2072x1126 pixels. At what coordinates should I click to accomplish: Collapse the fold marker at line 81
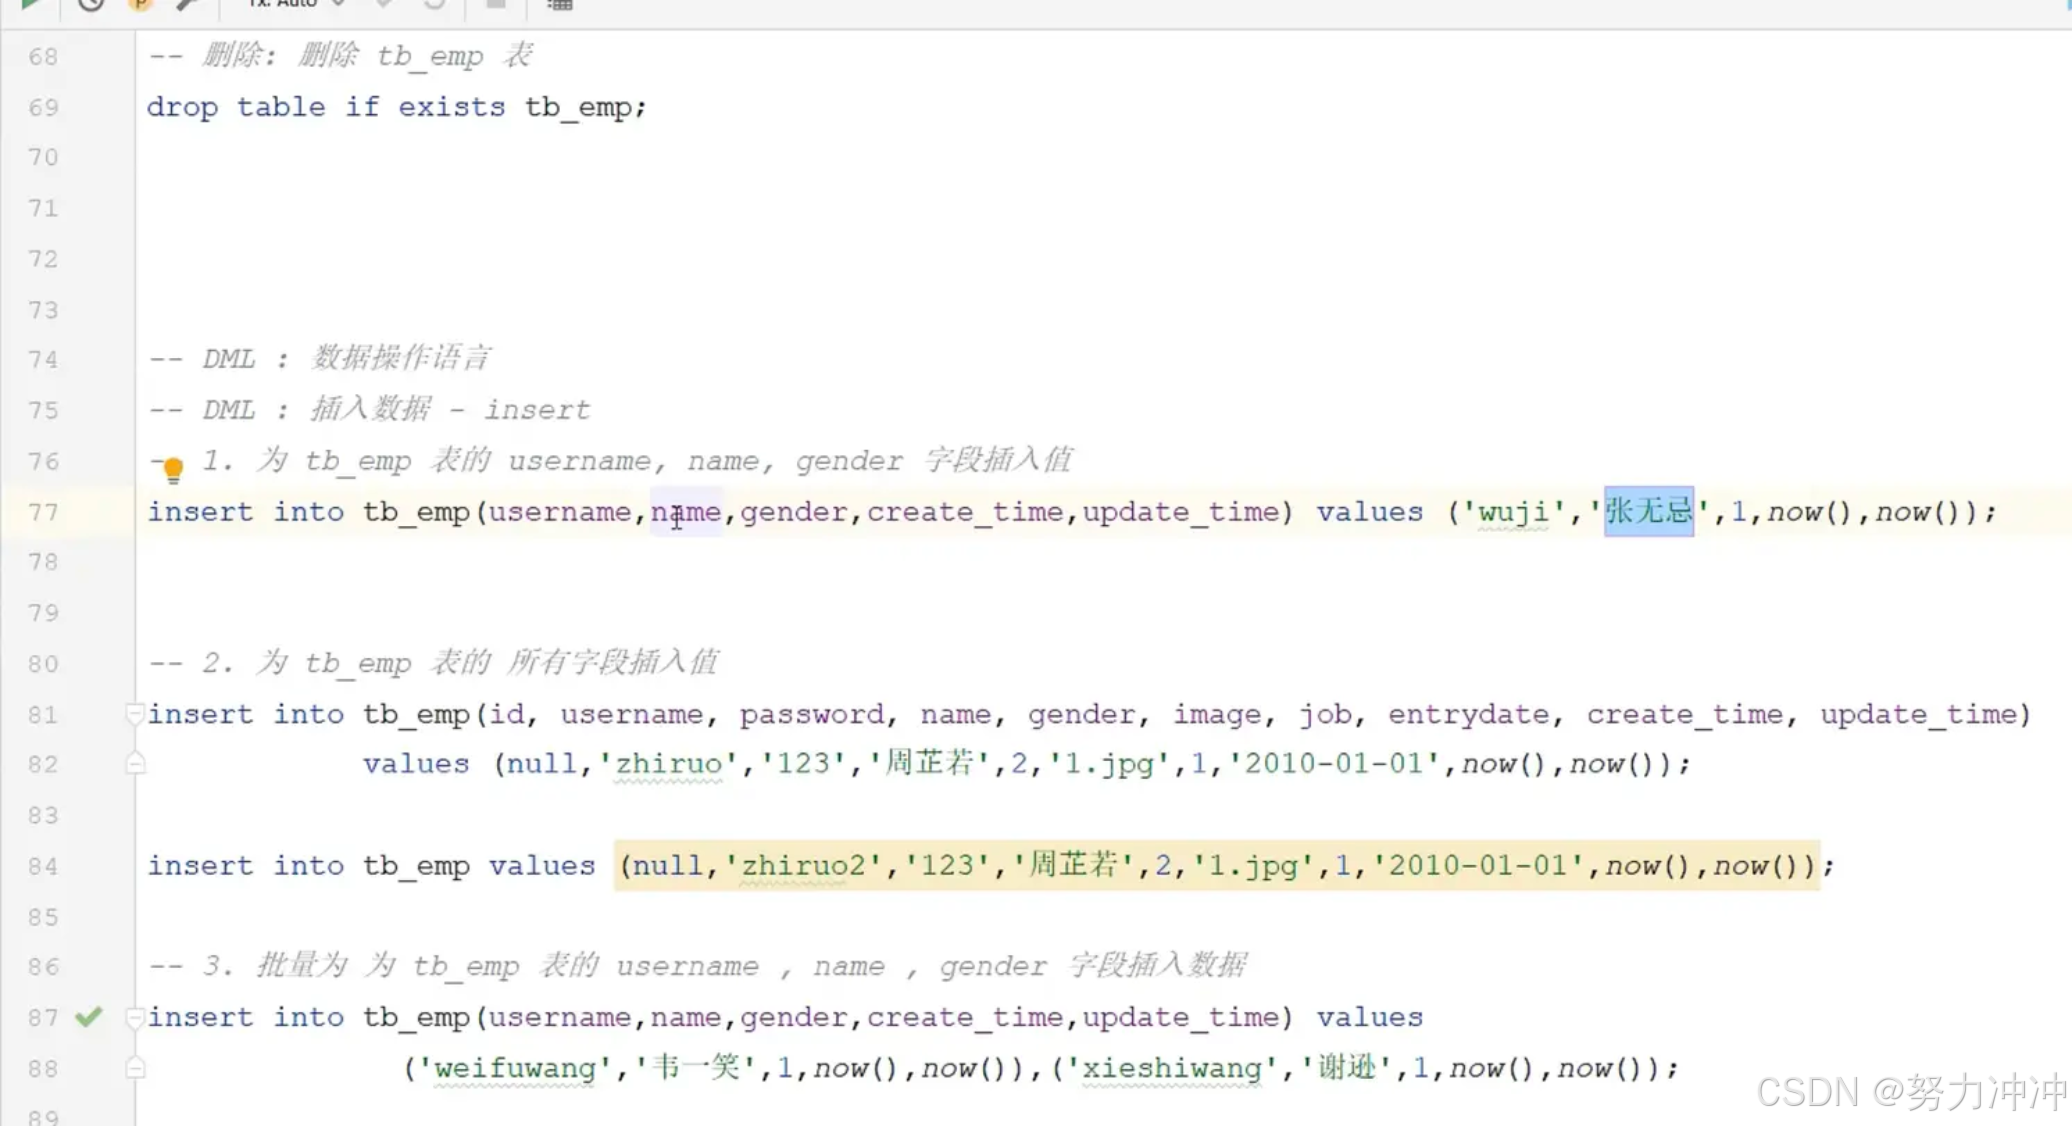coord(134,714)
